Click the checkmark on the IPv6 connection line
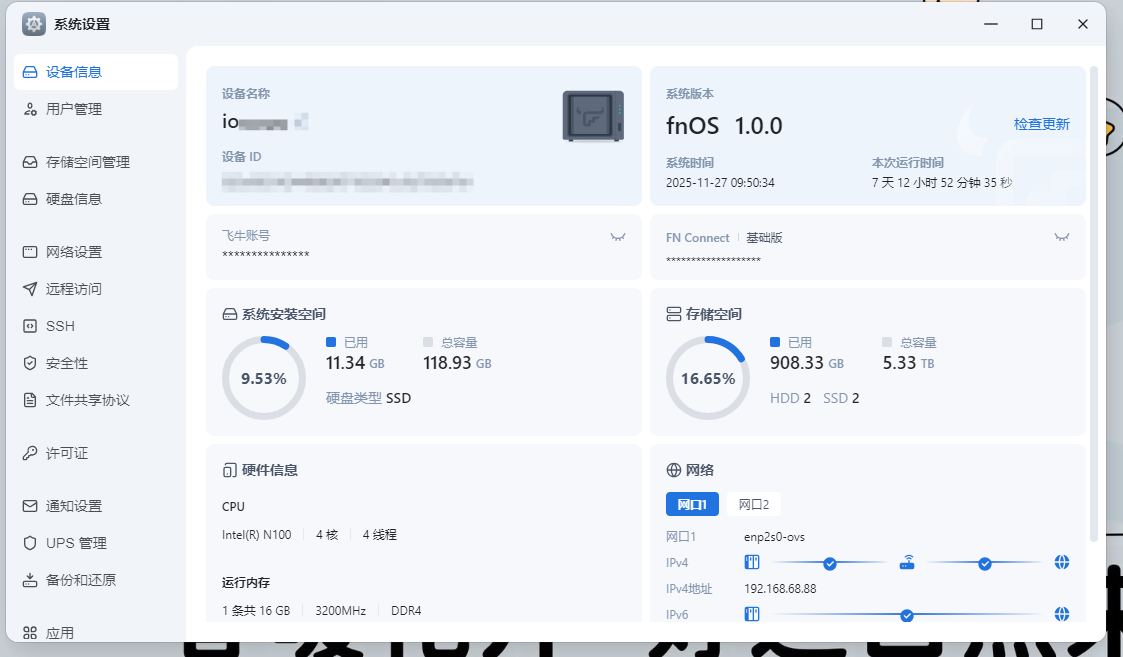This screenshot has width=1123, height=657. point(906,616)
